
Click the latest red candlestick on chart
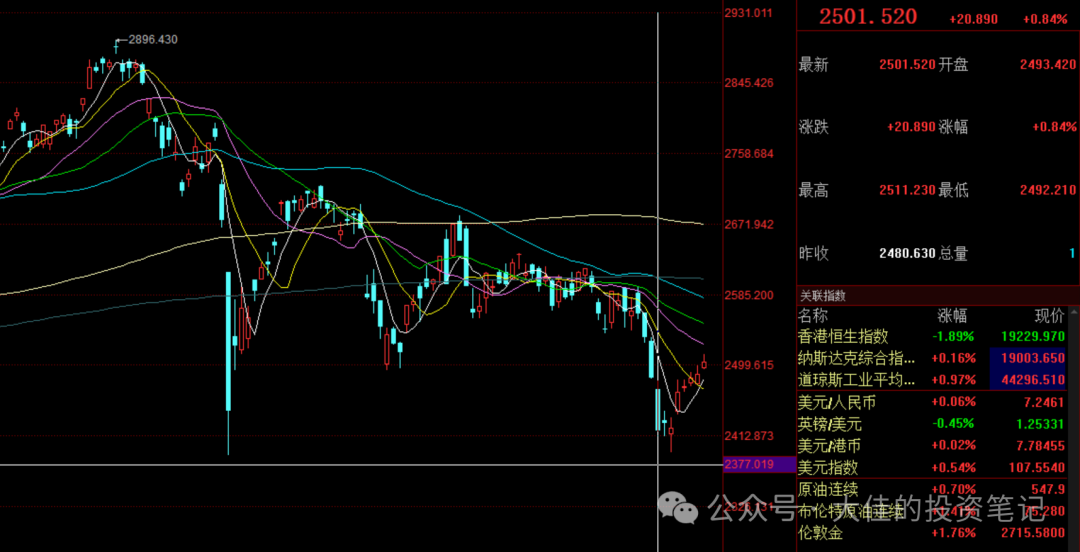pyautogui.click(x=704, y=362)
